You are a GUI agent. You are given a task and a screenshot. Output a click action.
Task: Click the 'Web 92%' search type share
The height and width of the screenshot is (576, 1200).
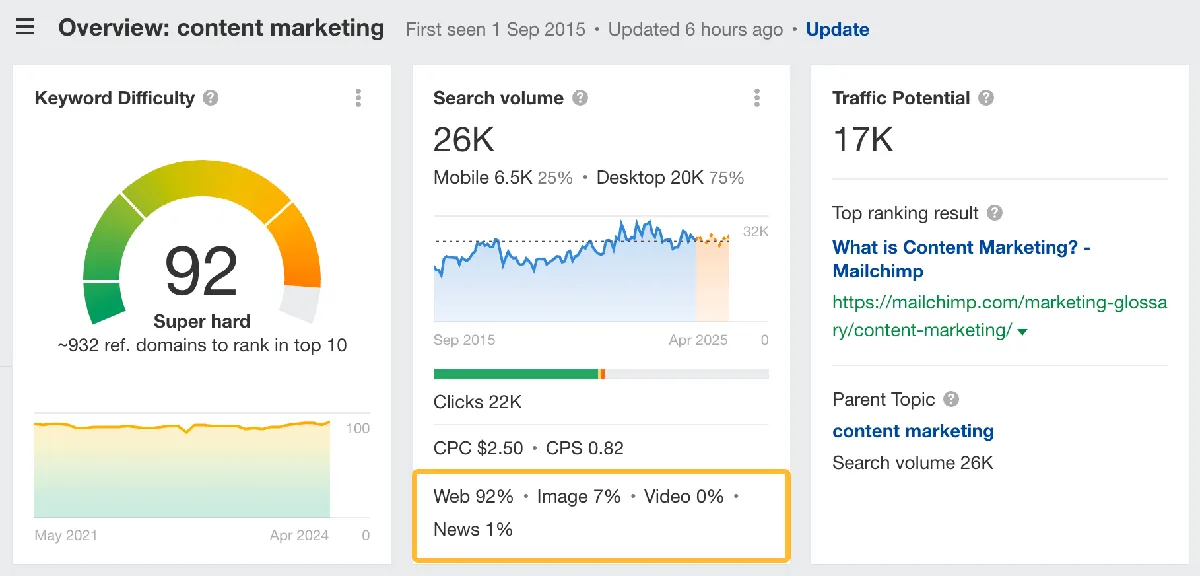click(x=473, y=496)
